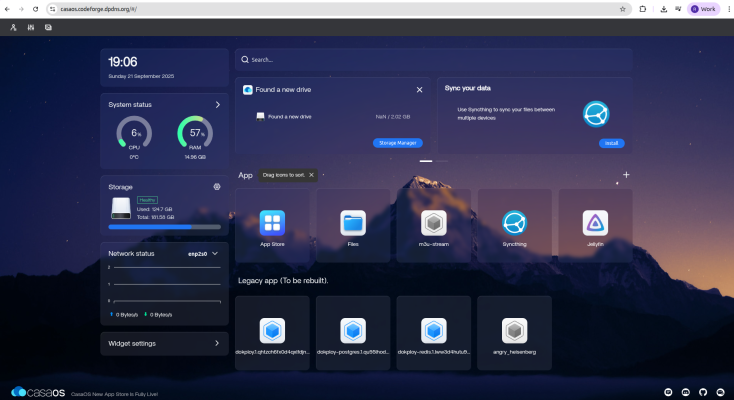The height and width of the screenshot is (400, 734).
Task: Click the Storage Manager button
Action: click(x=397, y=143)
